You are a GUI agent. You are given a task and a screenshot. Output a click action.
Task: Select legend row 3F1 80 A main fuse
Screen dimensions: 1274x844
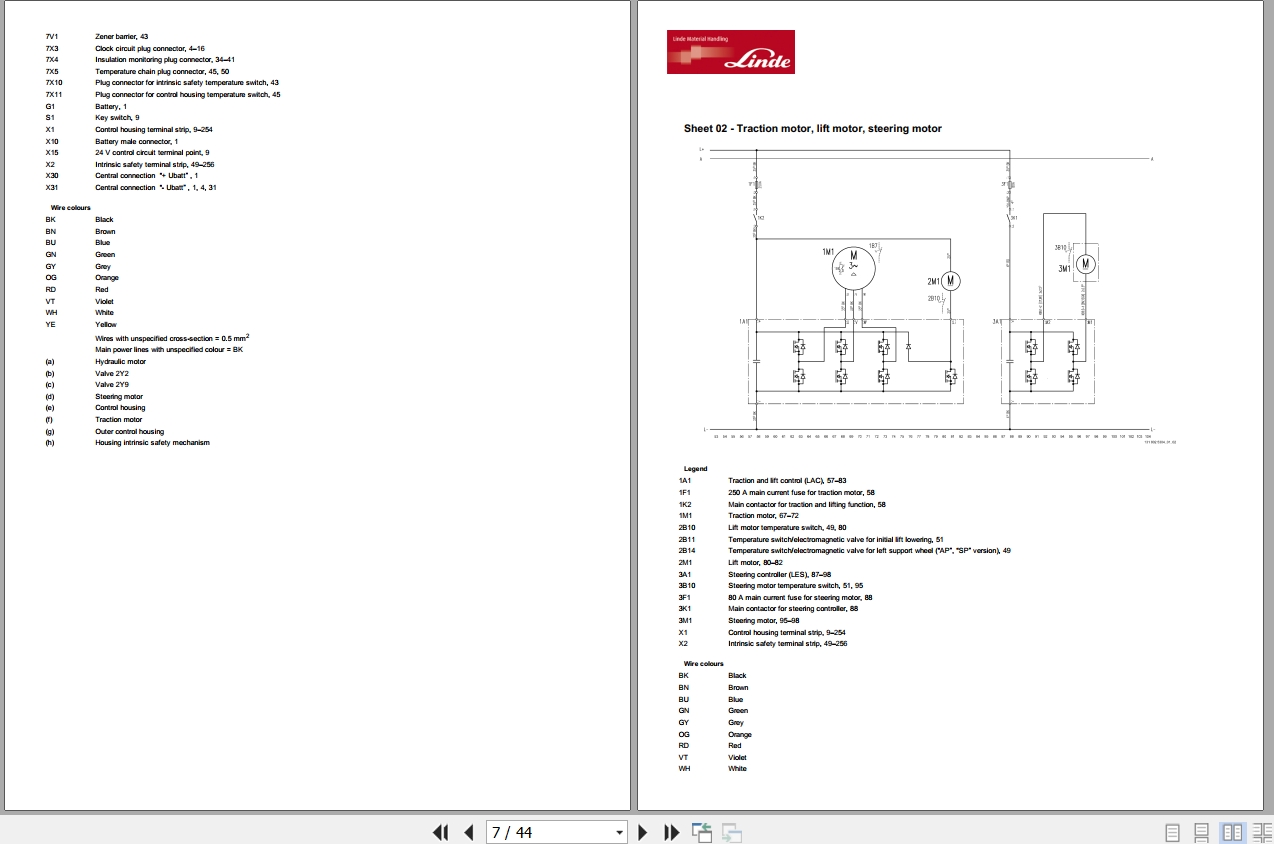775,597
